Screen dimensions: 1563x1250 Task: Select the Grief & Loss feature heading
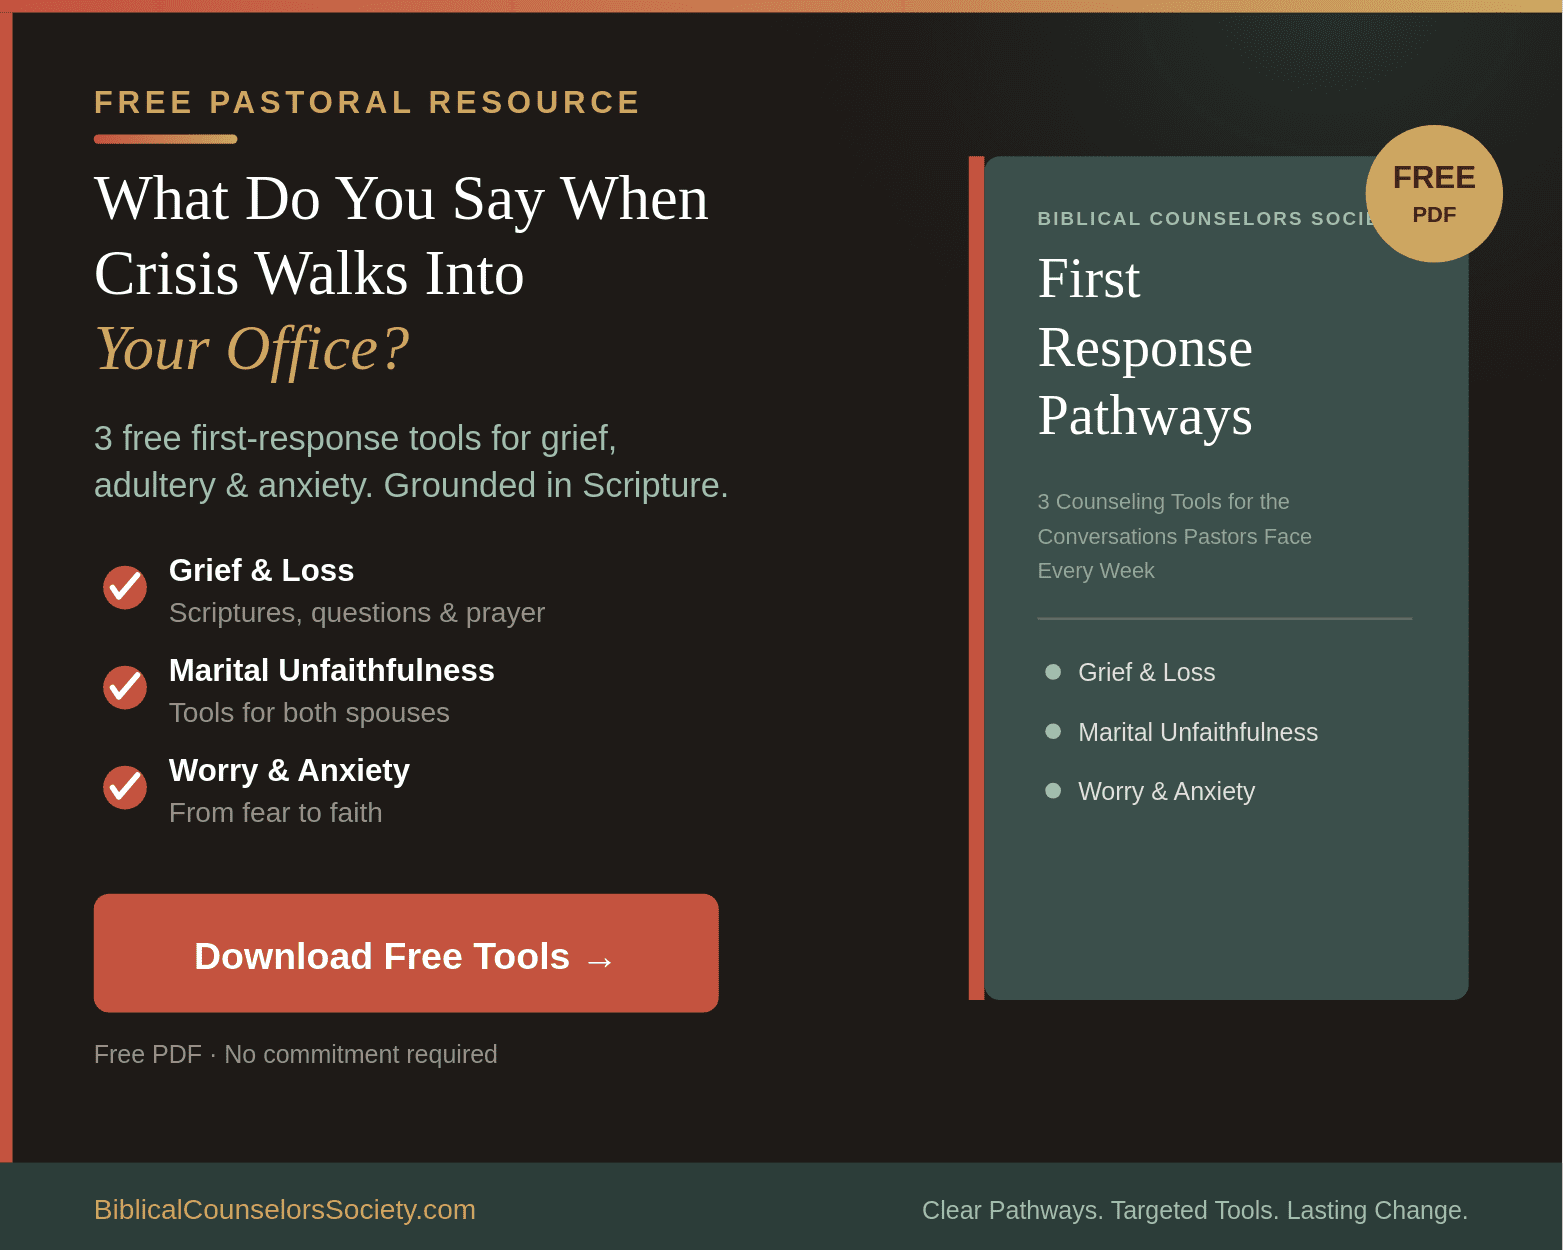(261, 570)
